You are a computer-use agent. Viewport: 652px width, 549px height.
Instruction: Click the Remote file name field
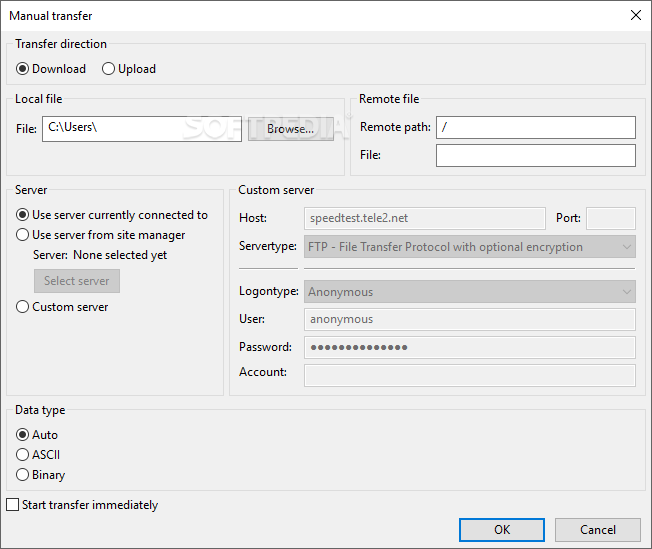pyautogui.click(x=536, y=156)
